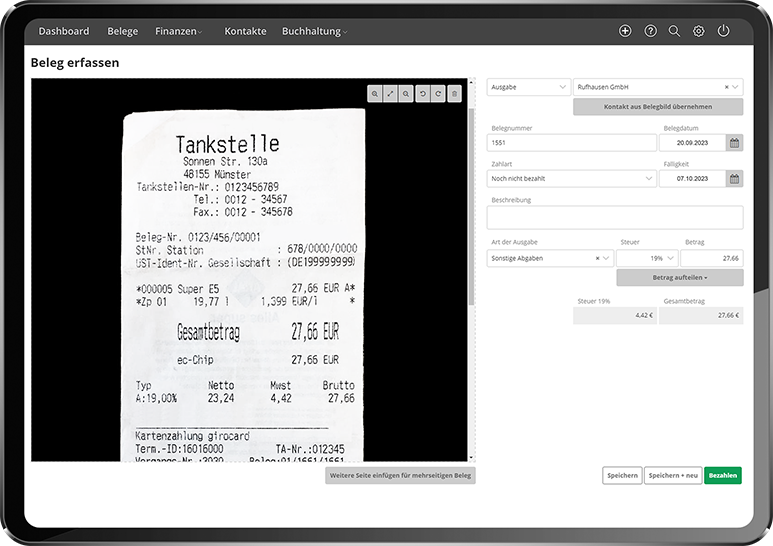Open the Belegdatum calendar picker
The height and width of the screenshot is (546, 773).
735,143
